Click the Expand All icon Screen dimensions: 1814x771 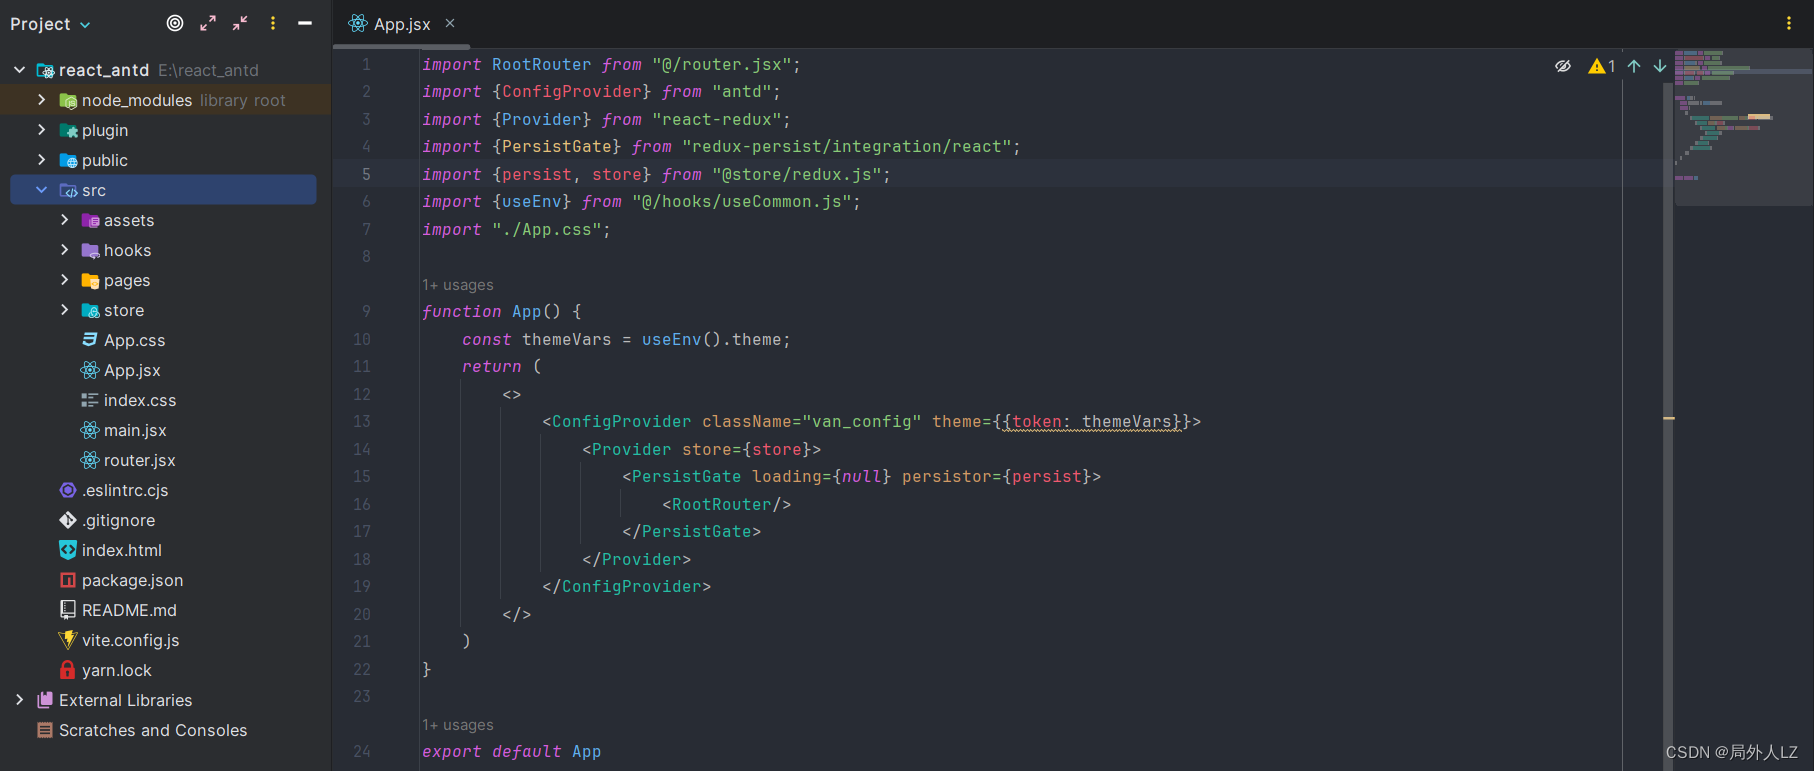coord(208,23)
